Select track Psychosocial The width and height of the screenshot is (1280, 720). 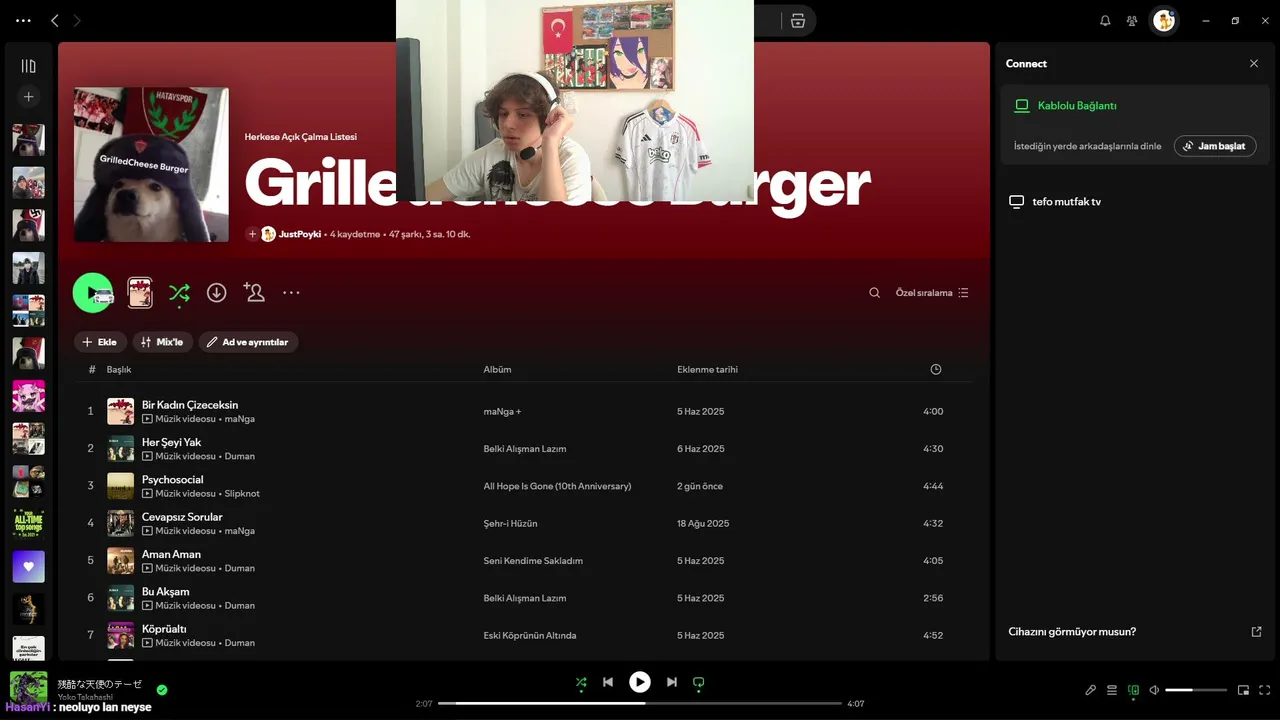(523, 486)
